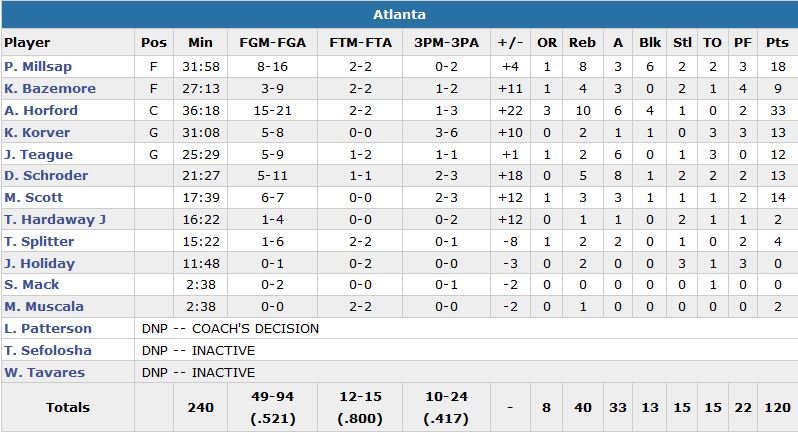The width and height of the screenshot is (798, 433).
Task: Click T. Sefolosha's name
Action: coord(46,351)
